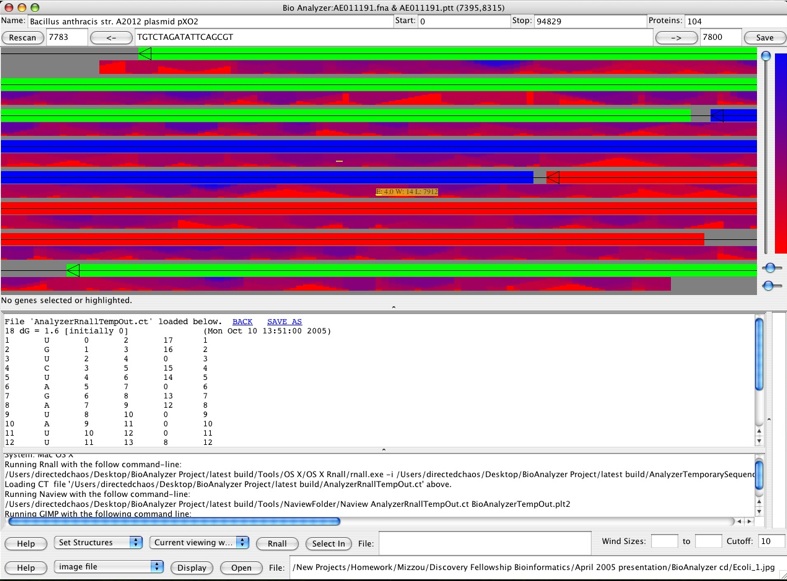This screenshot has width=787, height=581.
Task: Edit the Name field for the plasmid
Action: point(210,21)
